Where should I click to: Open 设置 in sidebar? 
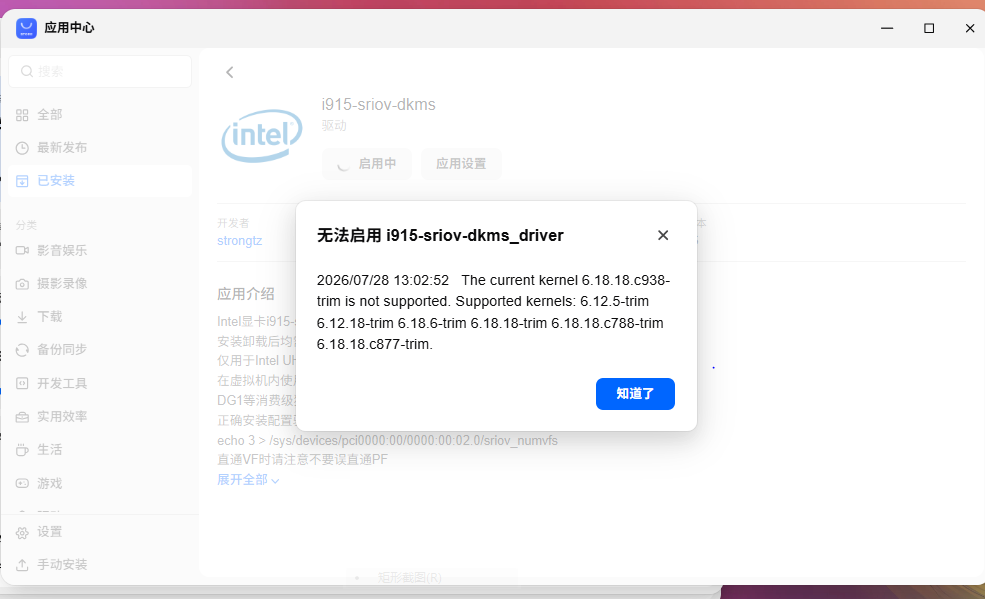(x=100, y=532)
